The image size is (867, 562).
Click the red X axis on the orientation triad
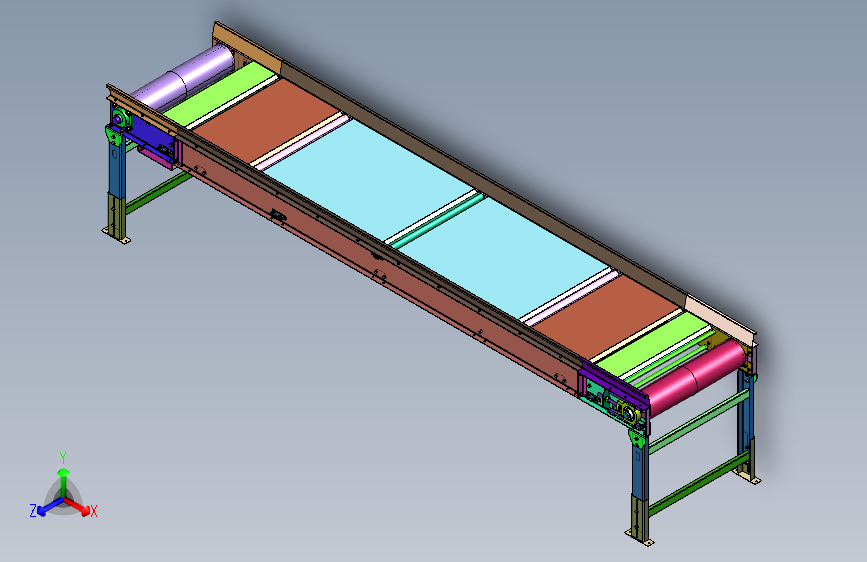point(77,506)
